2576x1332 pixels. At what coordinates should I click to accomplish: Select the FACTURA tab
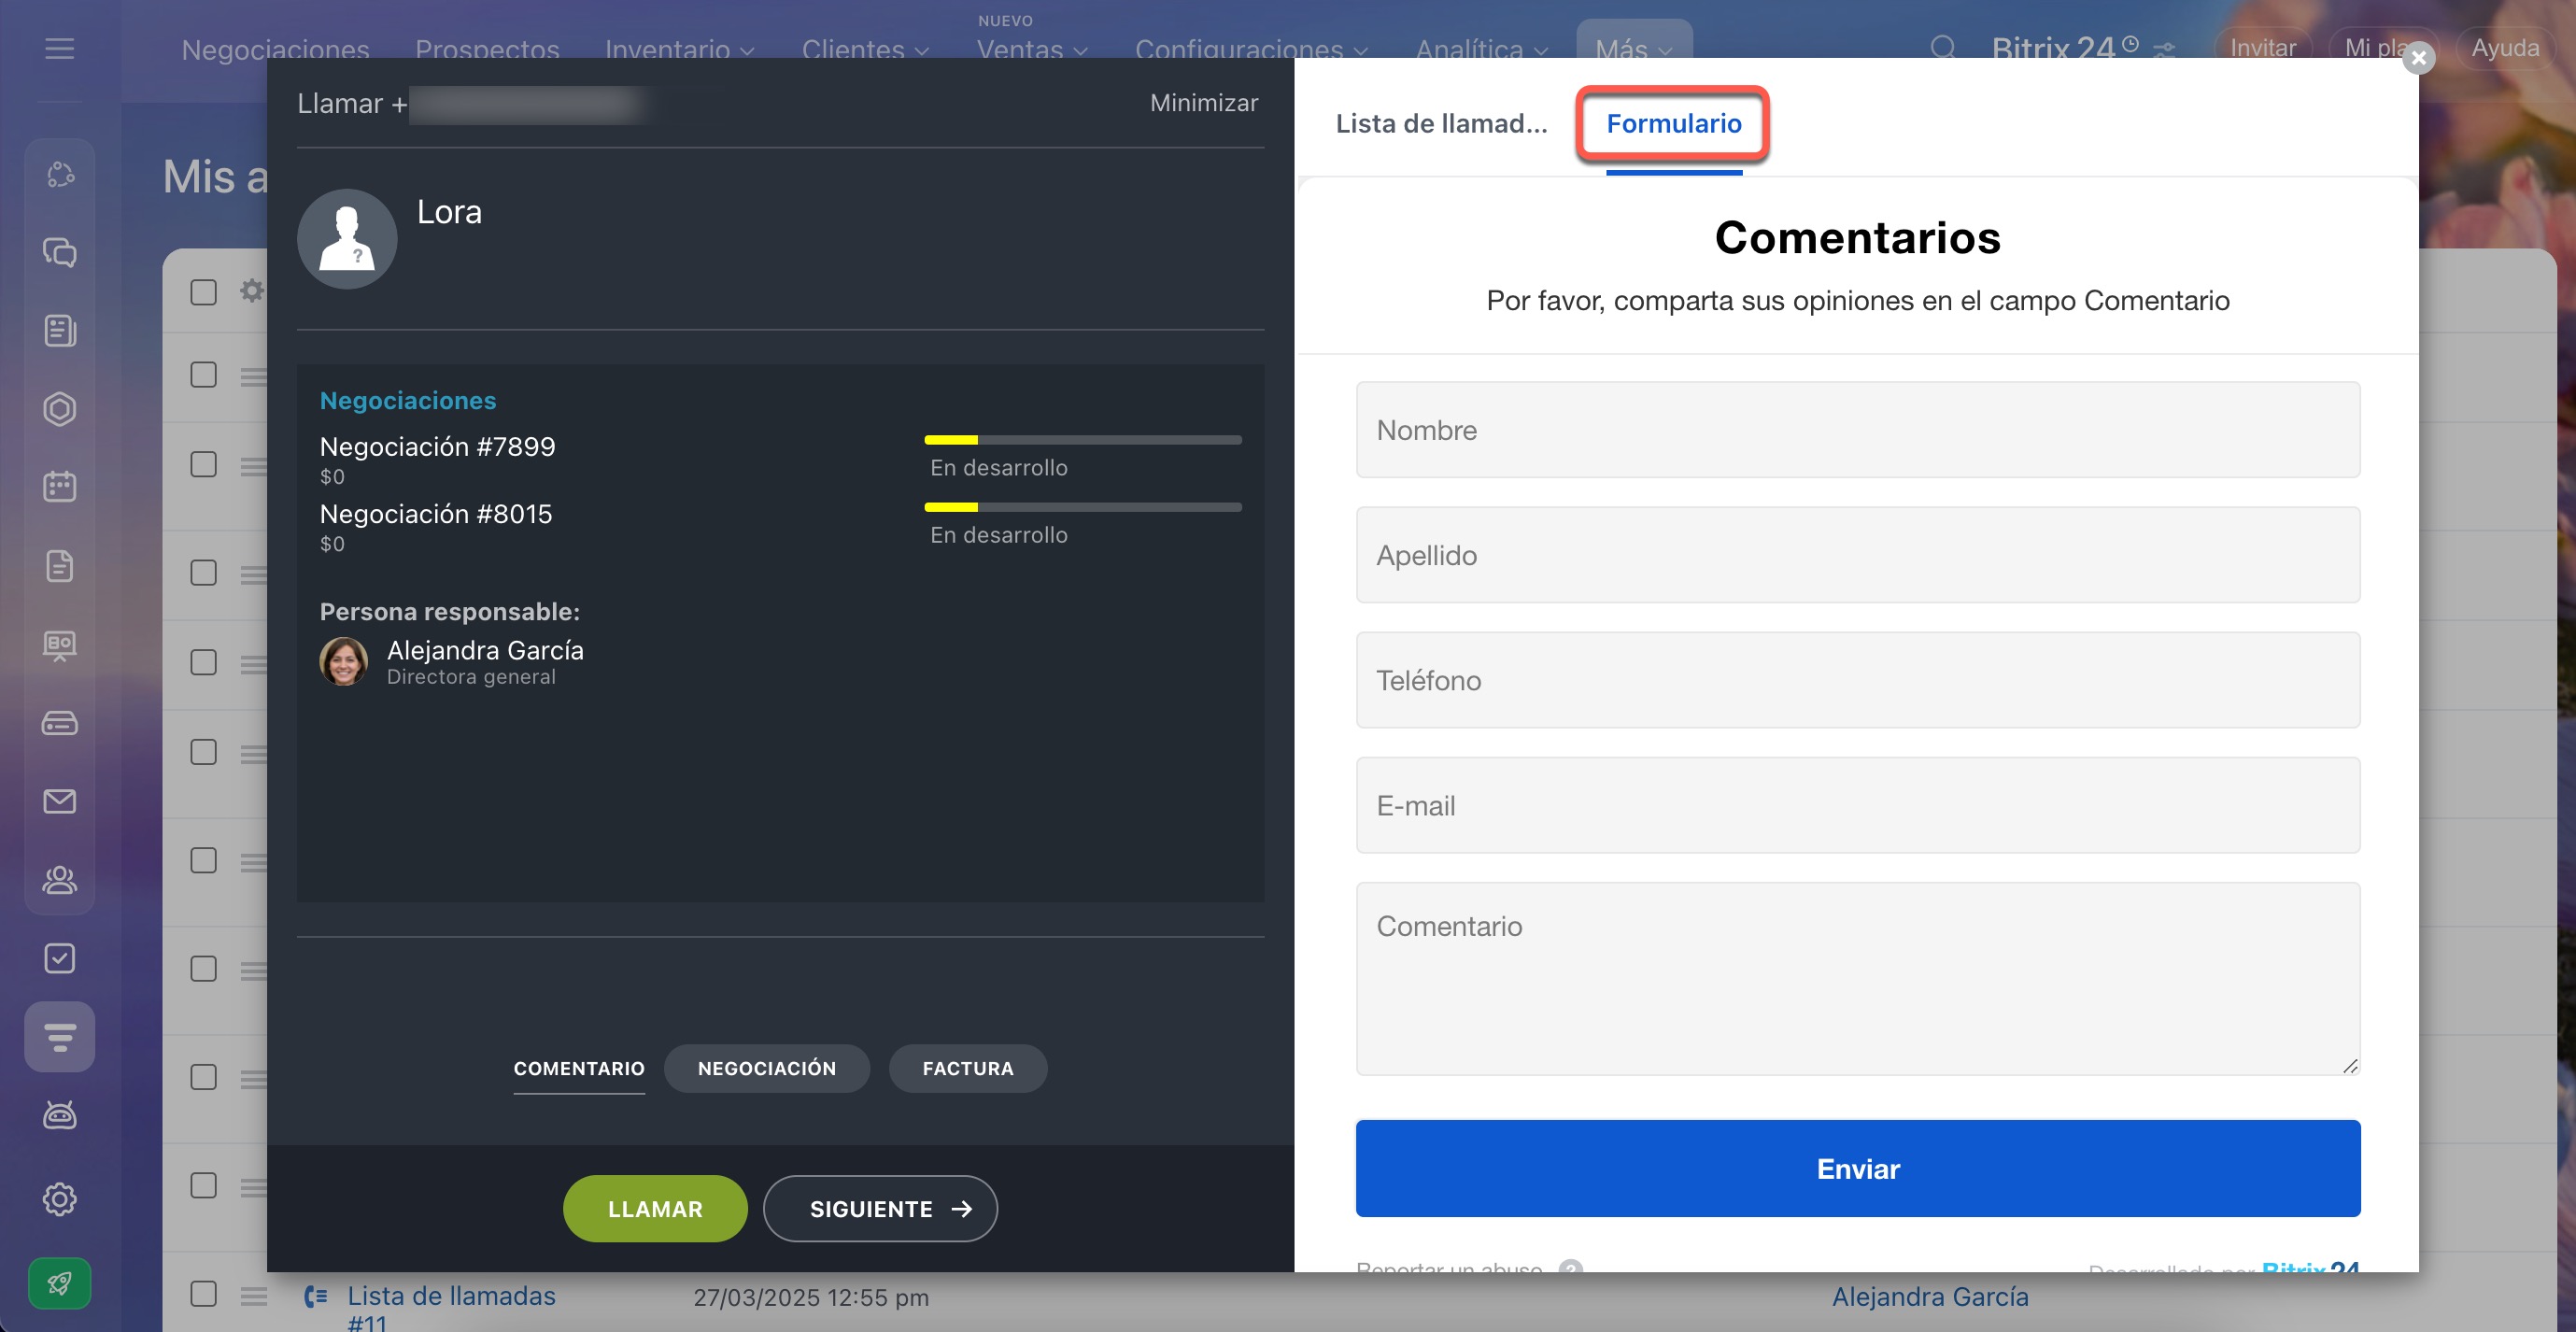pos(967,1068)
